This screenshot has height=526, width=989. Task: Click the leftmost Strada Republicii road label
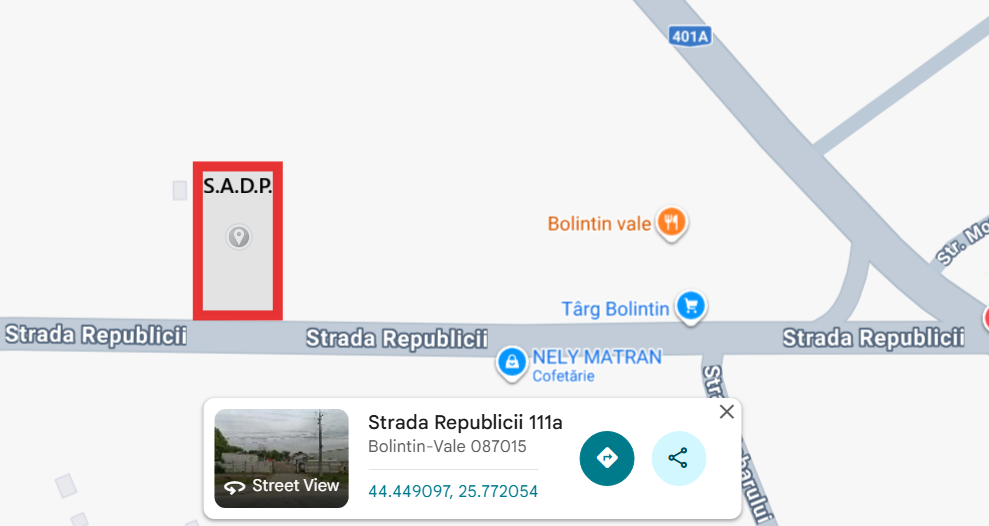click(96, 335)
